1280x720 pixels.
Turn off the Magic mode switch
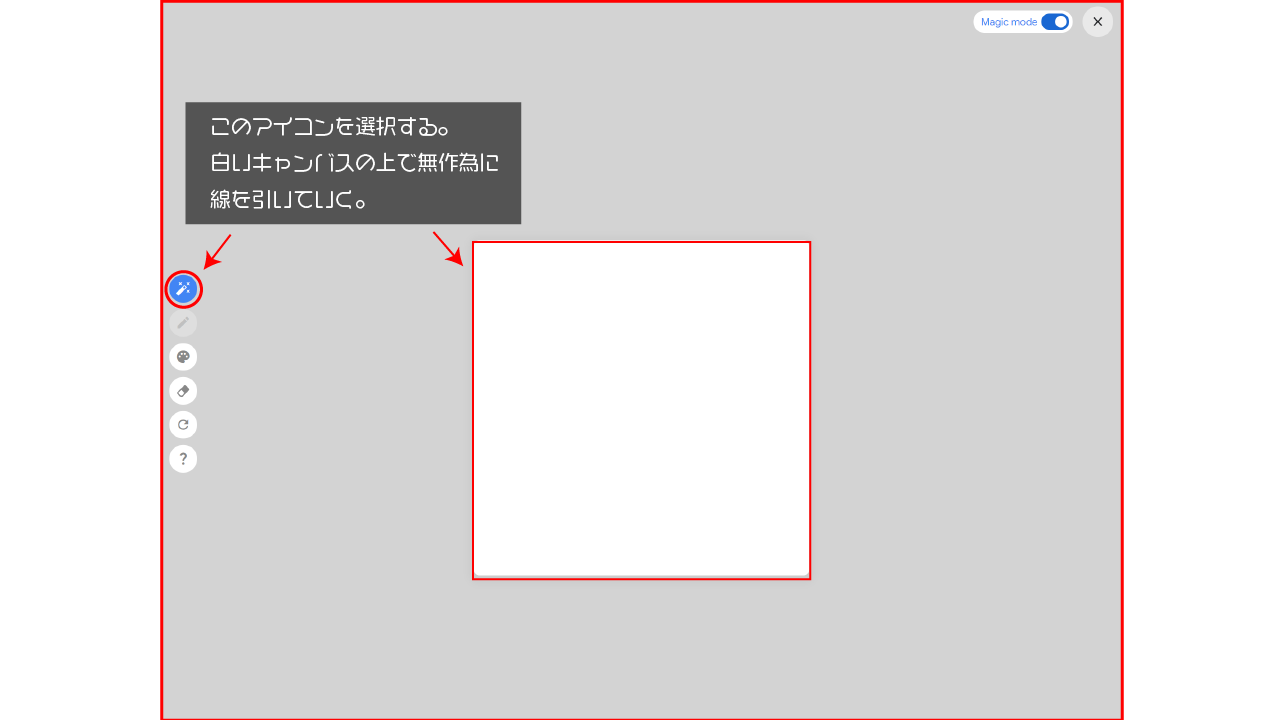pyautogui.click(x=1055, y=22)
